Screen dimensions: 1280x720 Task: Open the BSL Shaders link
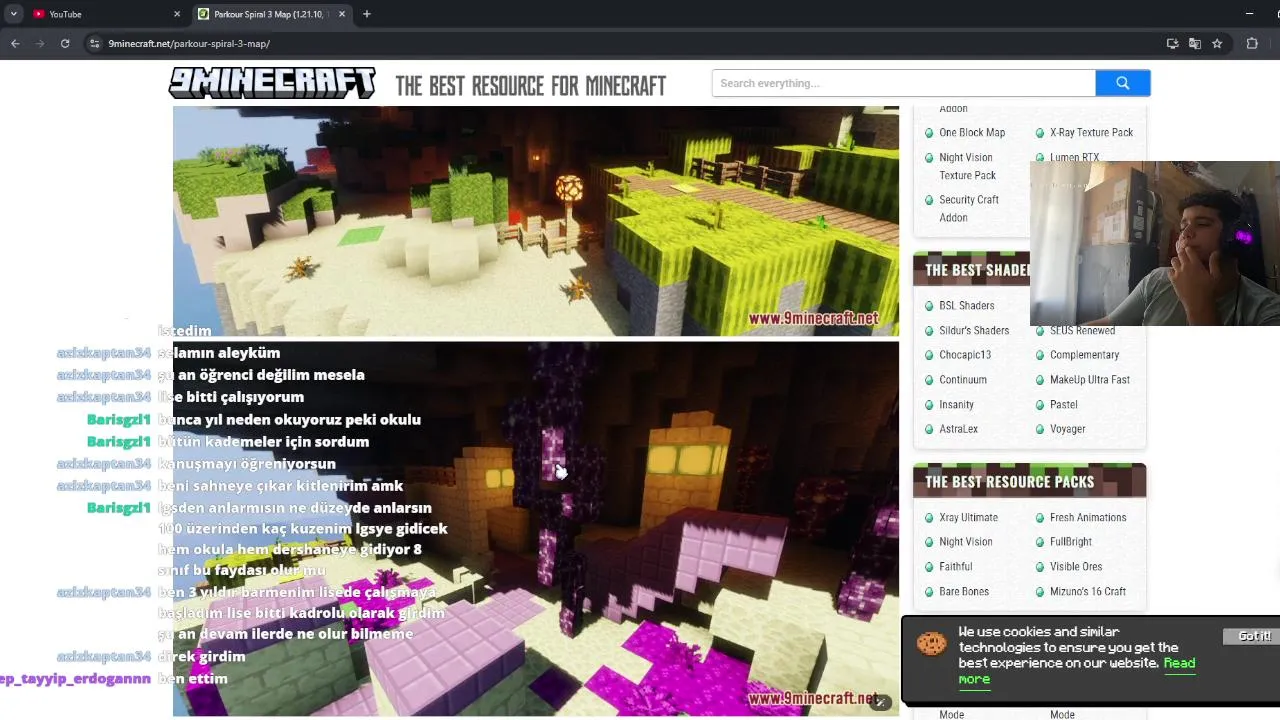(x=966, y=305)
